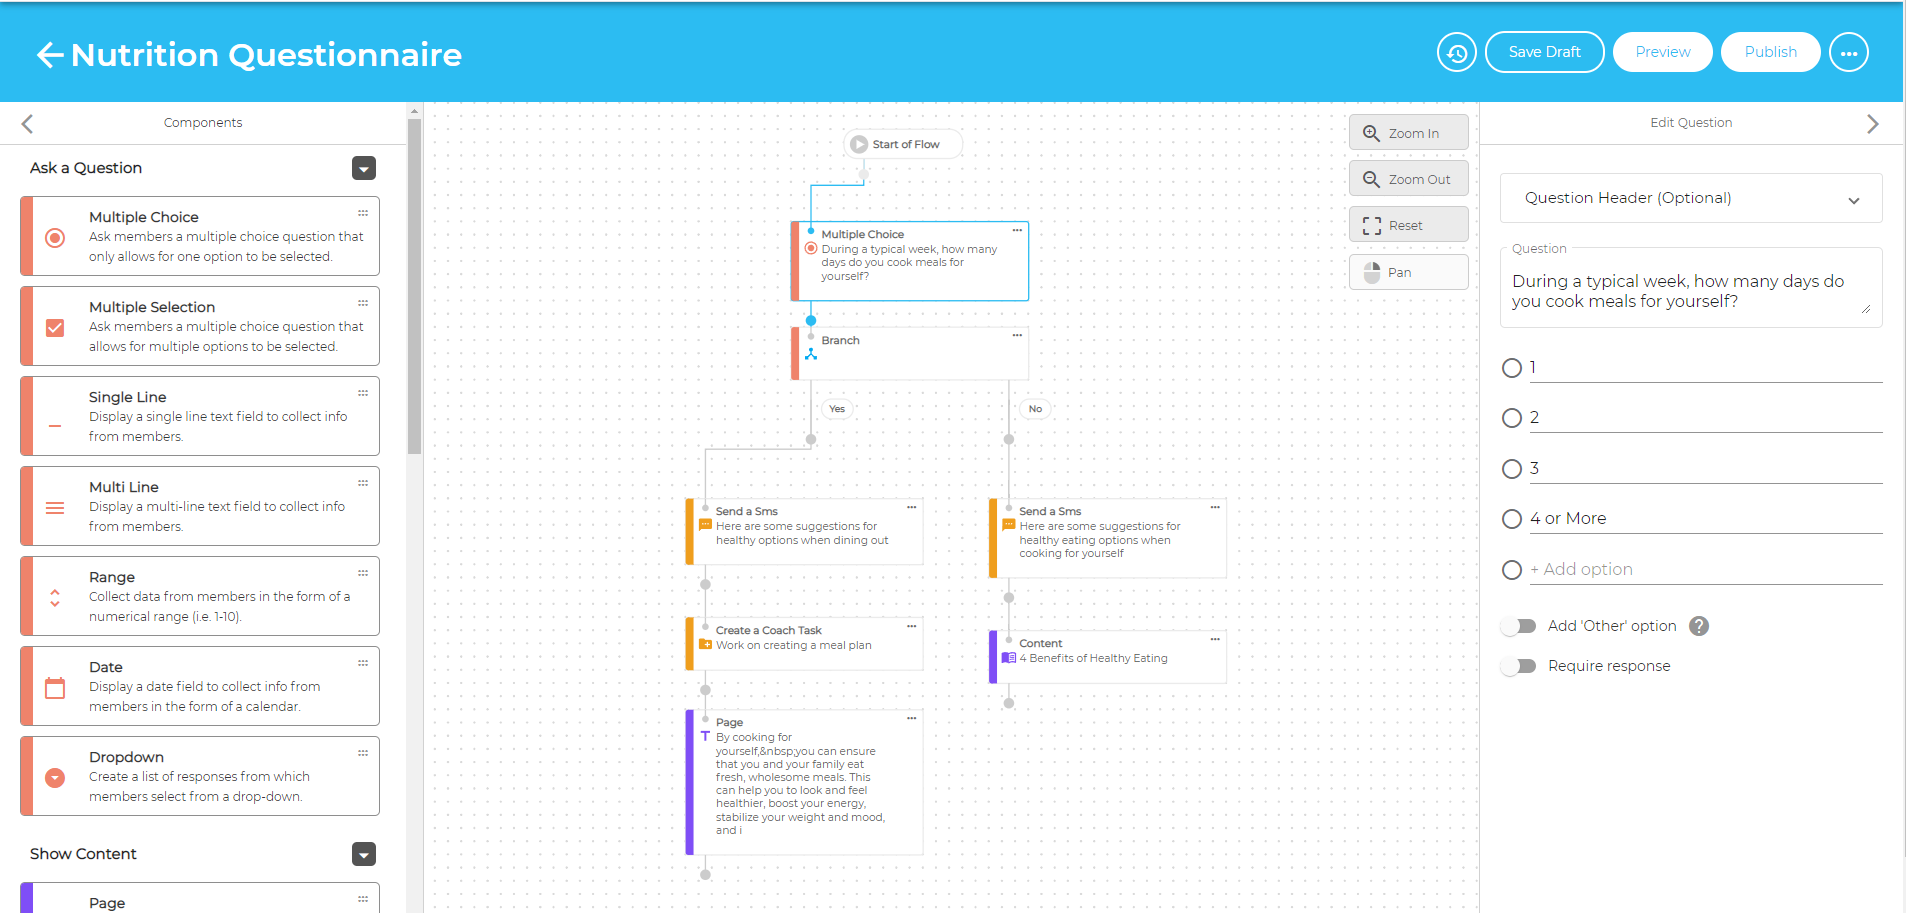Select the Multiple Choice node on canvas
Screen dimensions: 1906x913
tap(910, 261)
